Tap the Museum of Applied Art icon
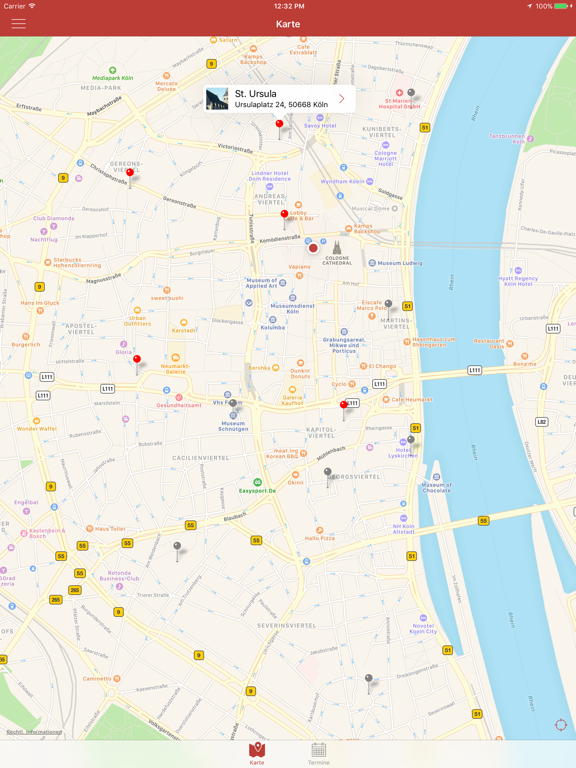 283,283
